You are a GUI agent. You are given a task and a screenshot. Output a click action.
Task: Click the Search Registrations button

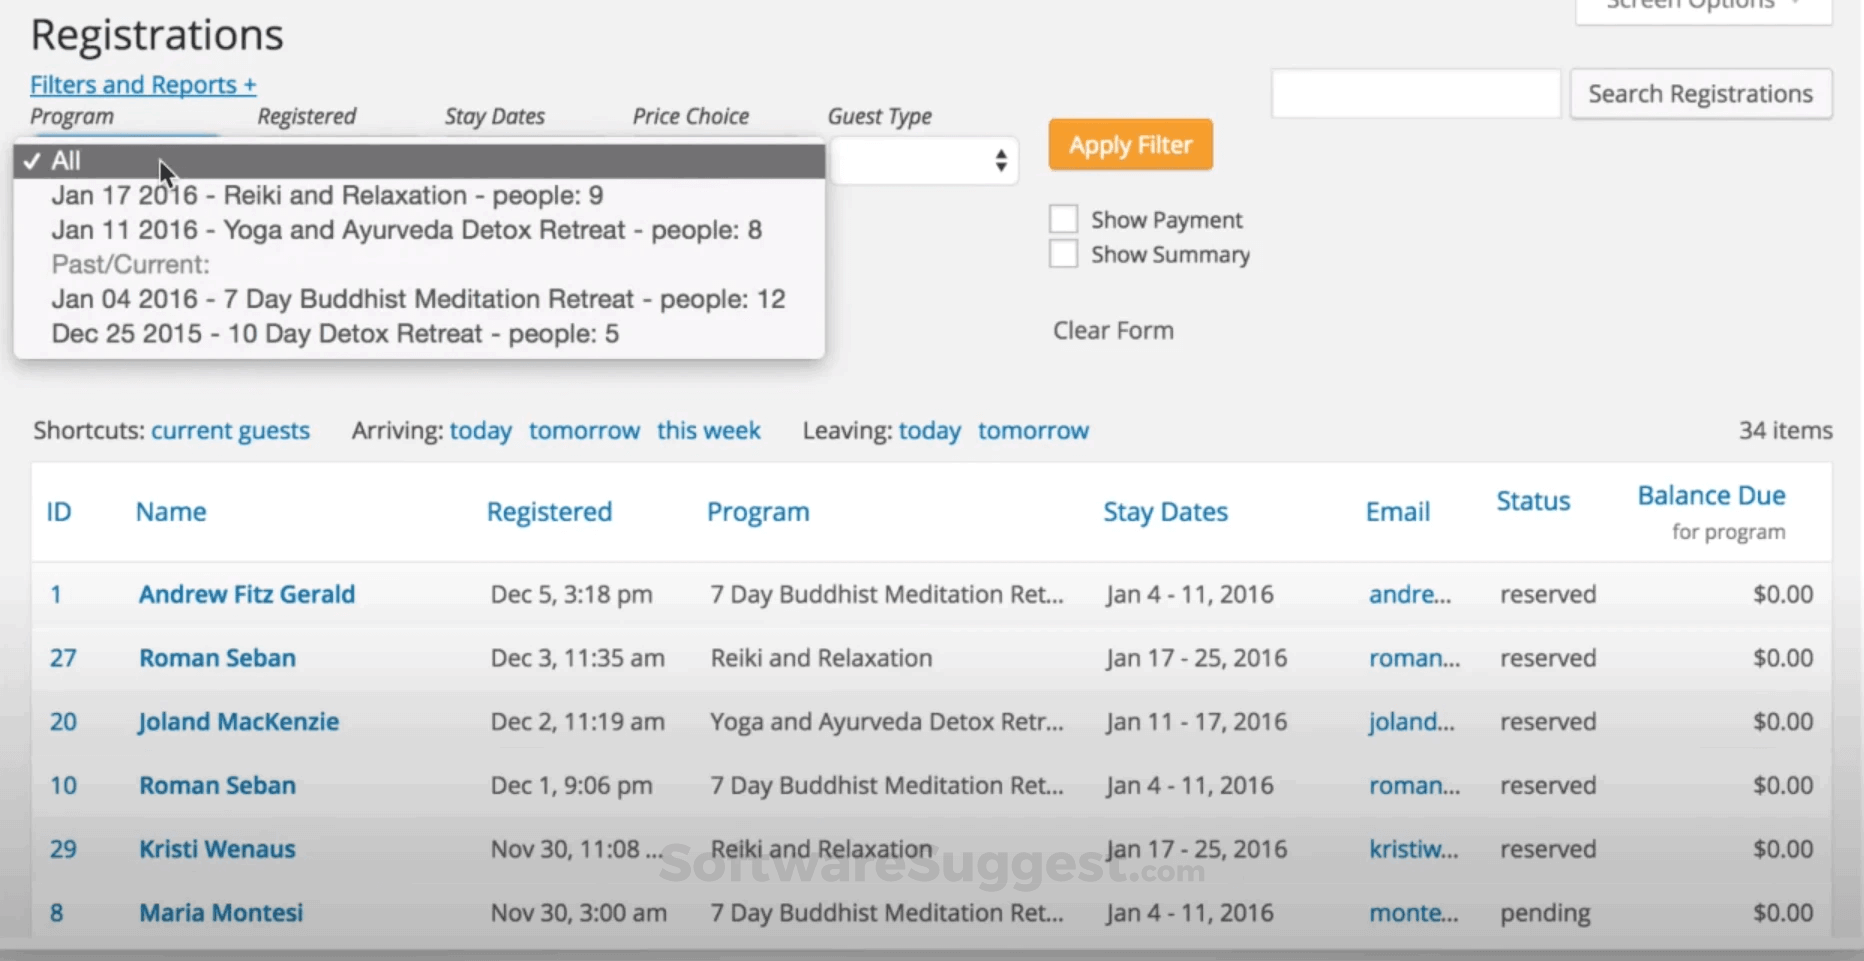(1700, 93)
